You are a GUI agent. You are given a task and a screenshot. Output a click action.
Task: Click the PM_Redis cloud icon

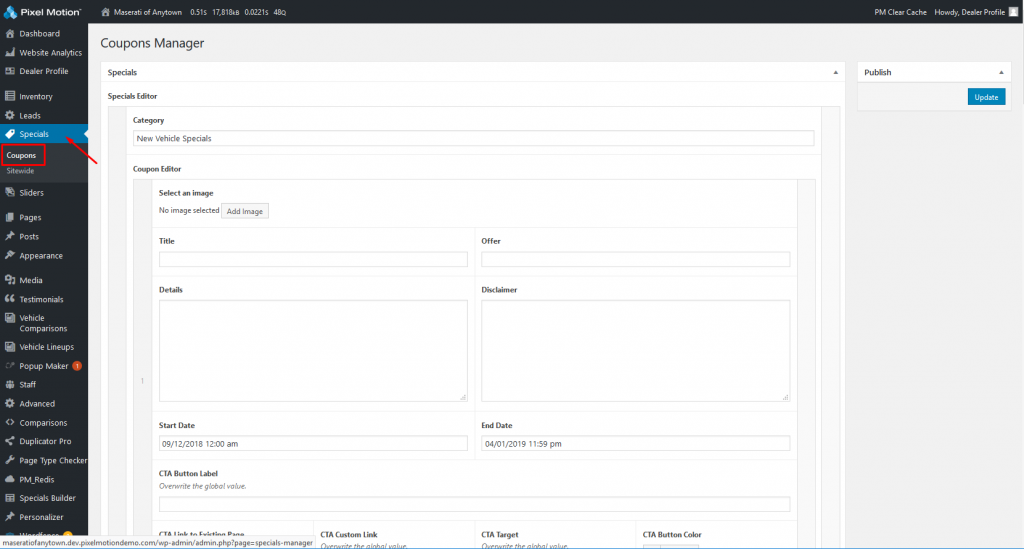pos(10,479)
